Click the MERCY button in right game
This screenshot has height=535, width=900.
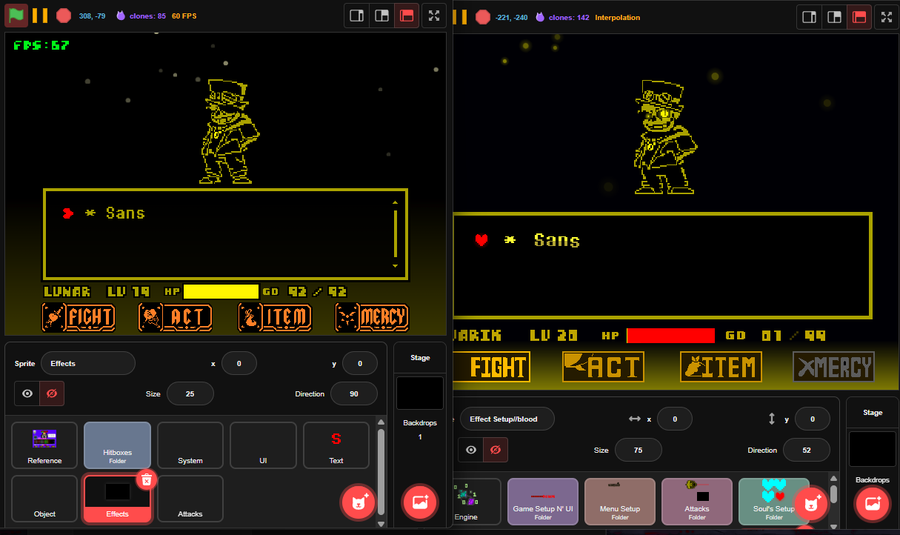(833, 367)
